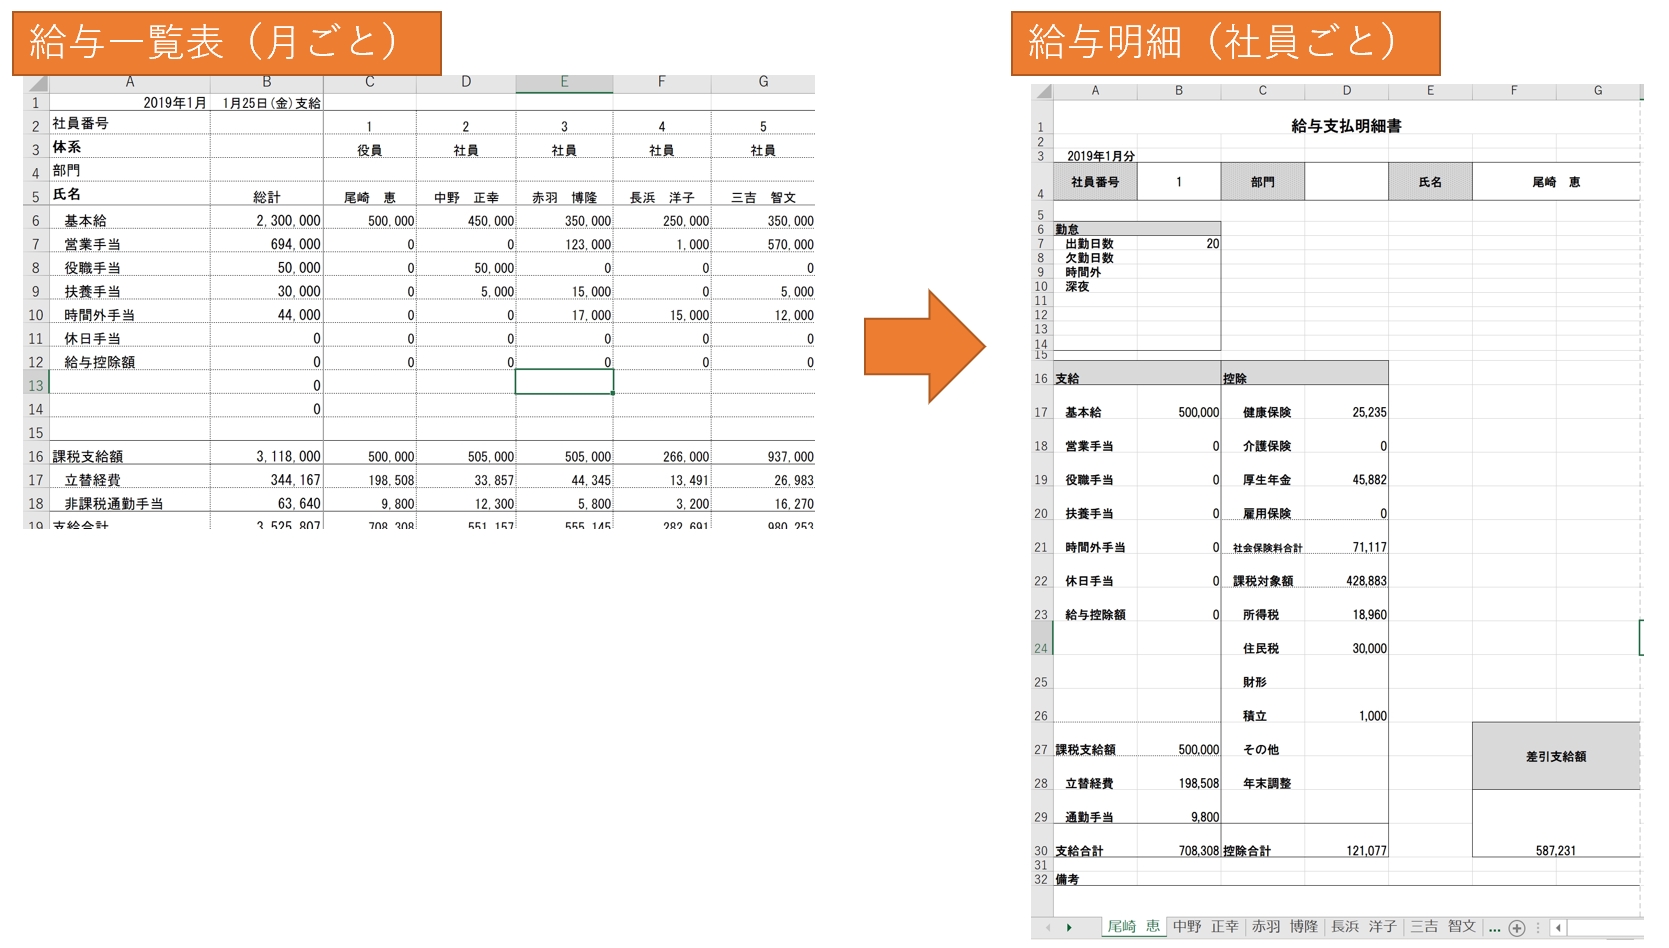Select row 6 header in salary list
1669x948 pixels.
tap(36, 221)
